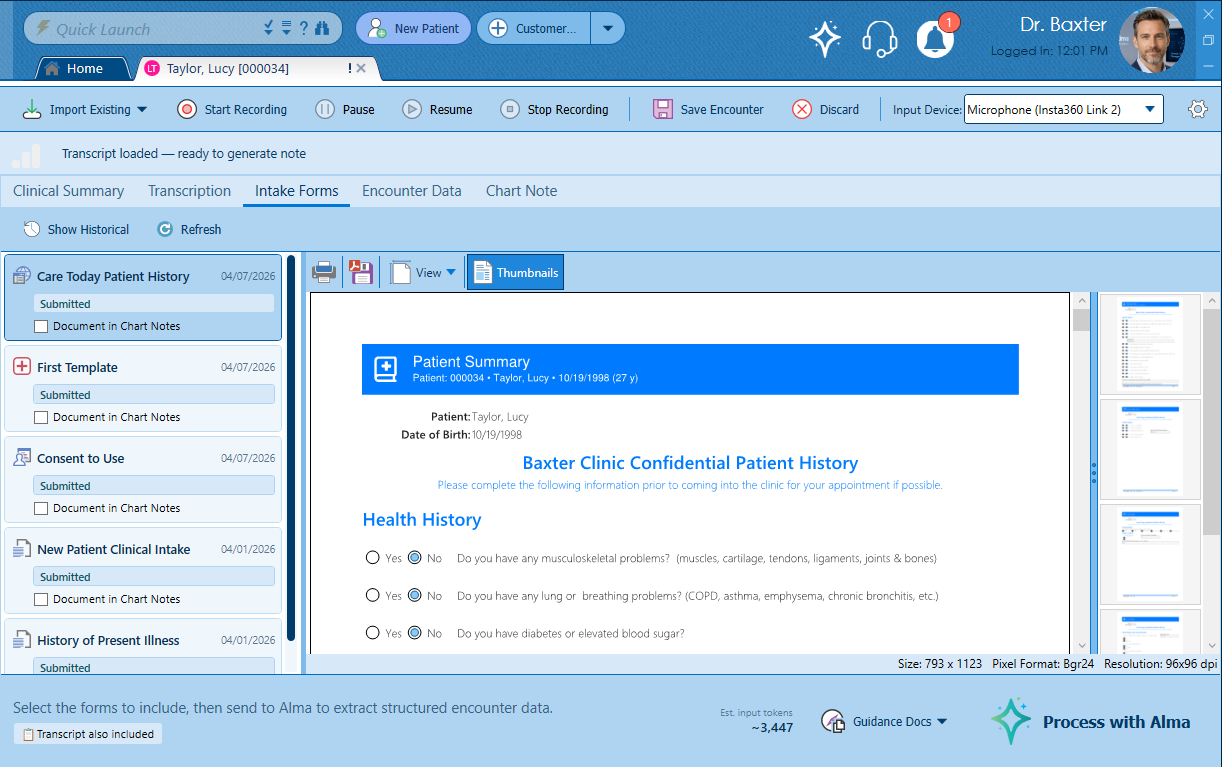Click the printer icon in the viewer toolbar

[x=324, y=272]
